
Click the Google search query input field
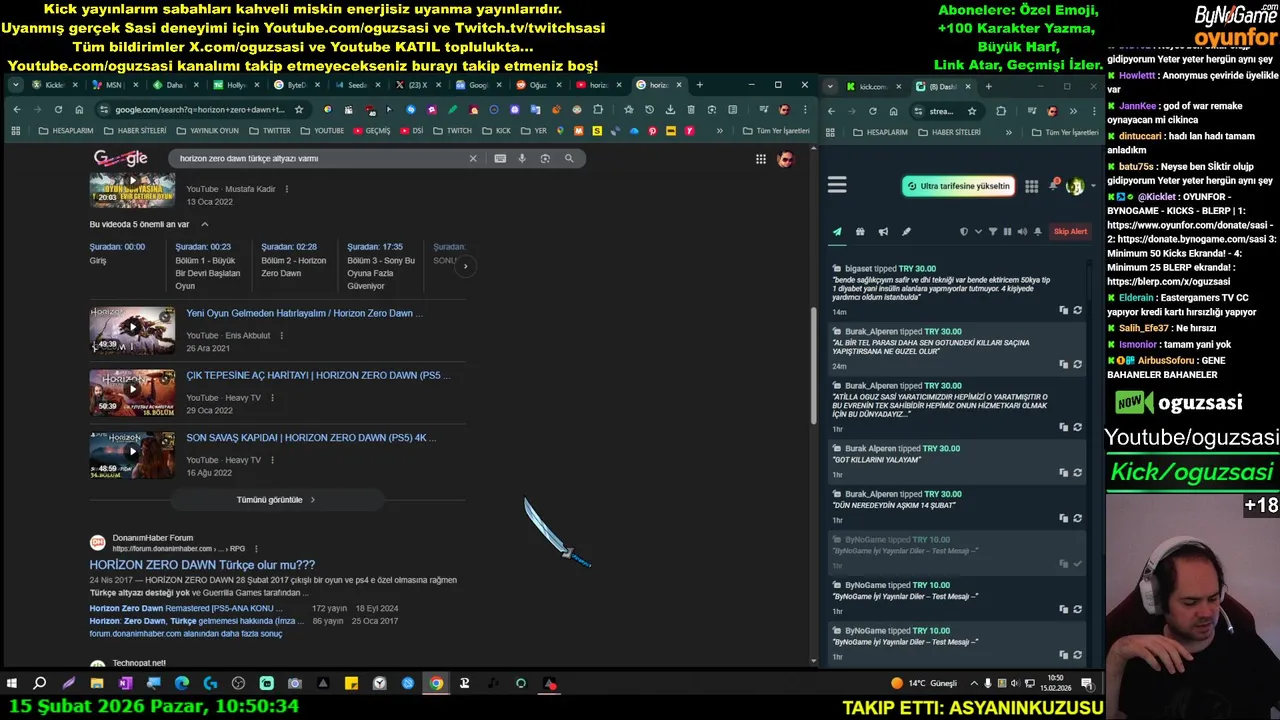pyautogui.click(x=320, y=158)
